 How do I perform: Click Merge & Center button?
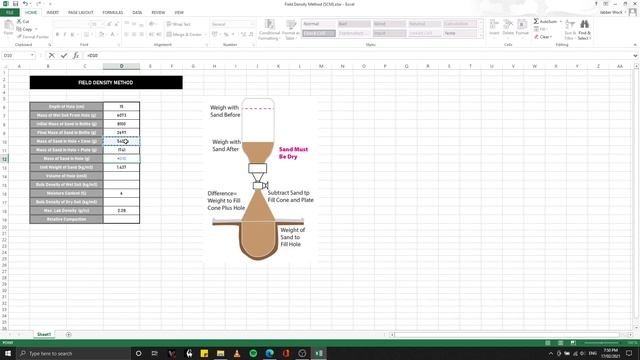pyautogui.click(x=183, y=34)
